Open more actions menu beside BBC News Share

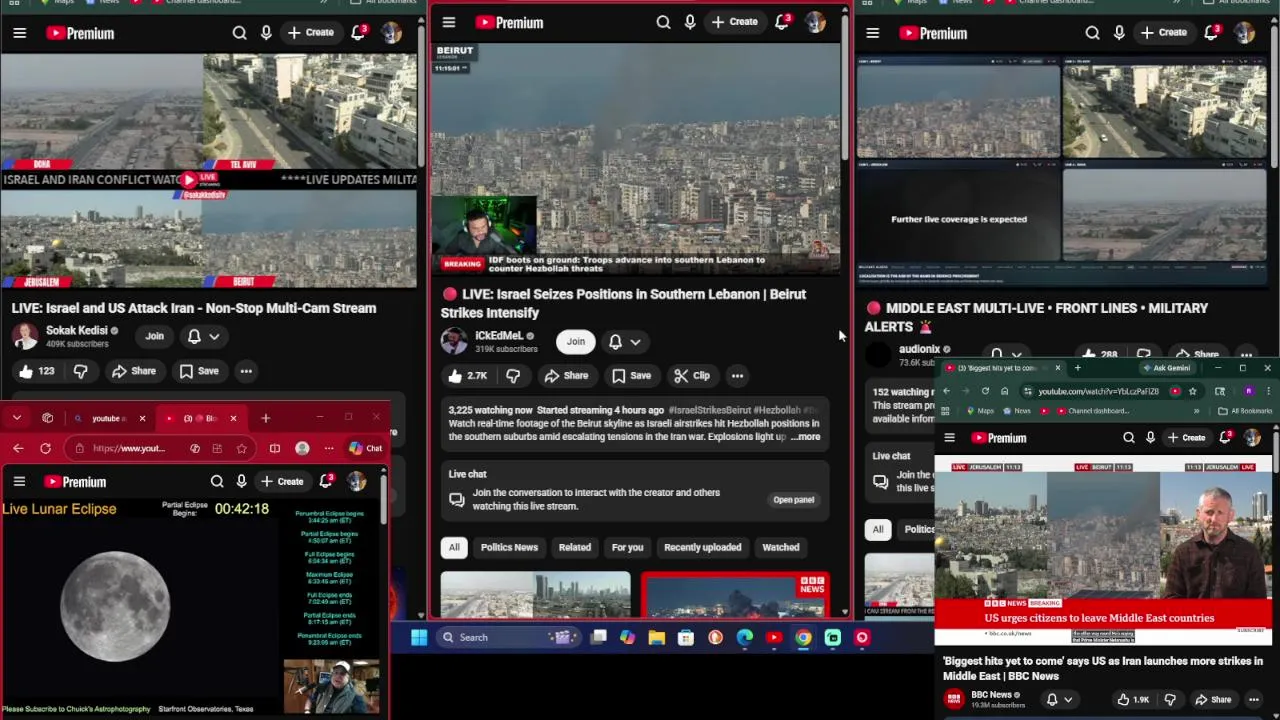(x=1253, y=699)
